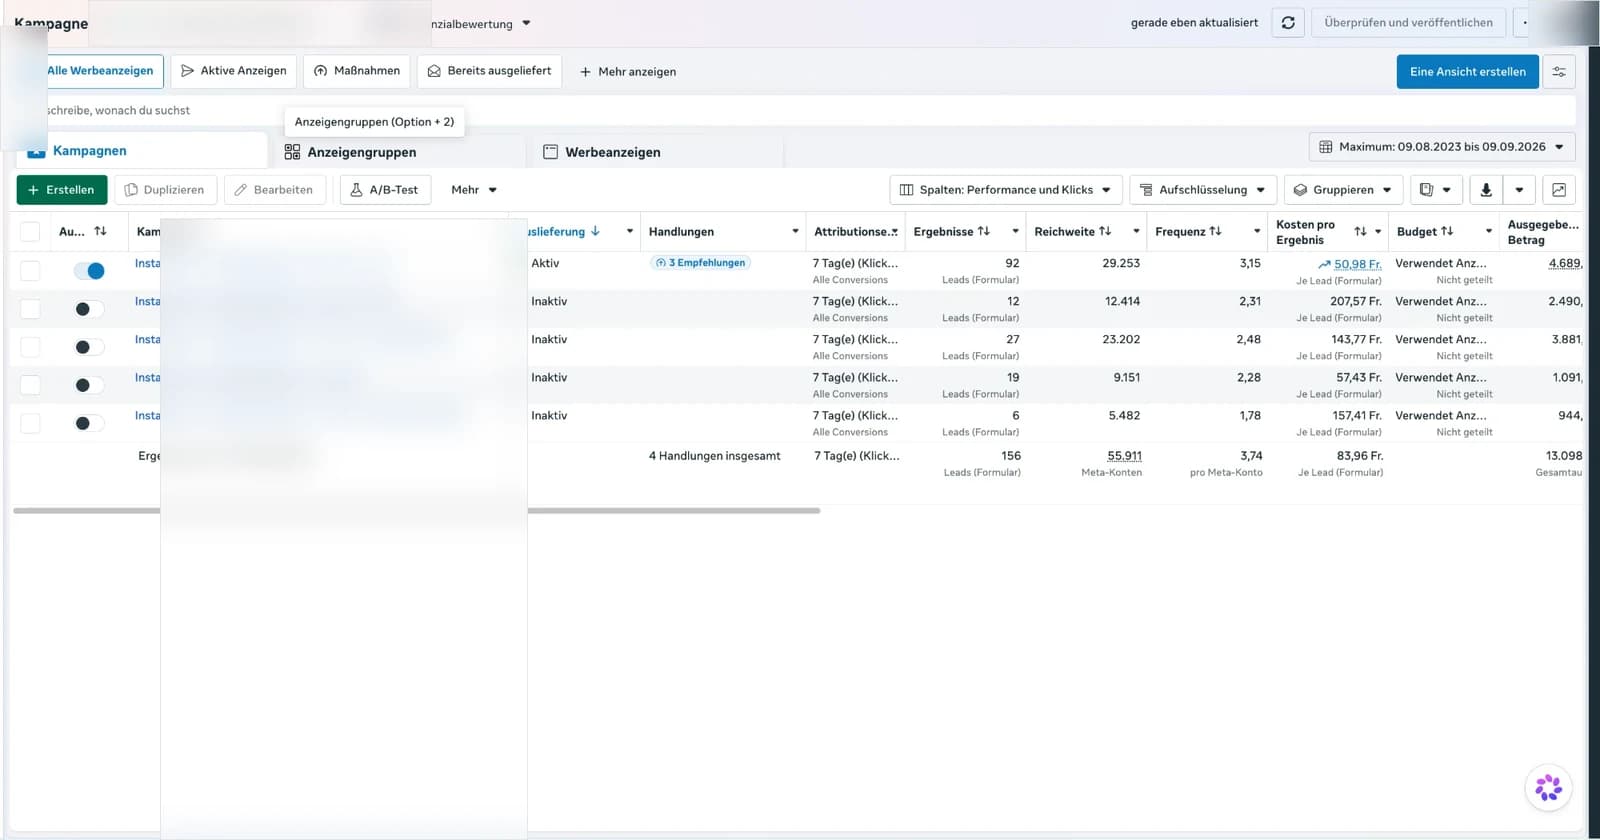Refresh the campaign data

[x=1288, y=22]
